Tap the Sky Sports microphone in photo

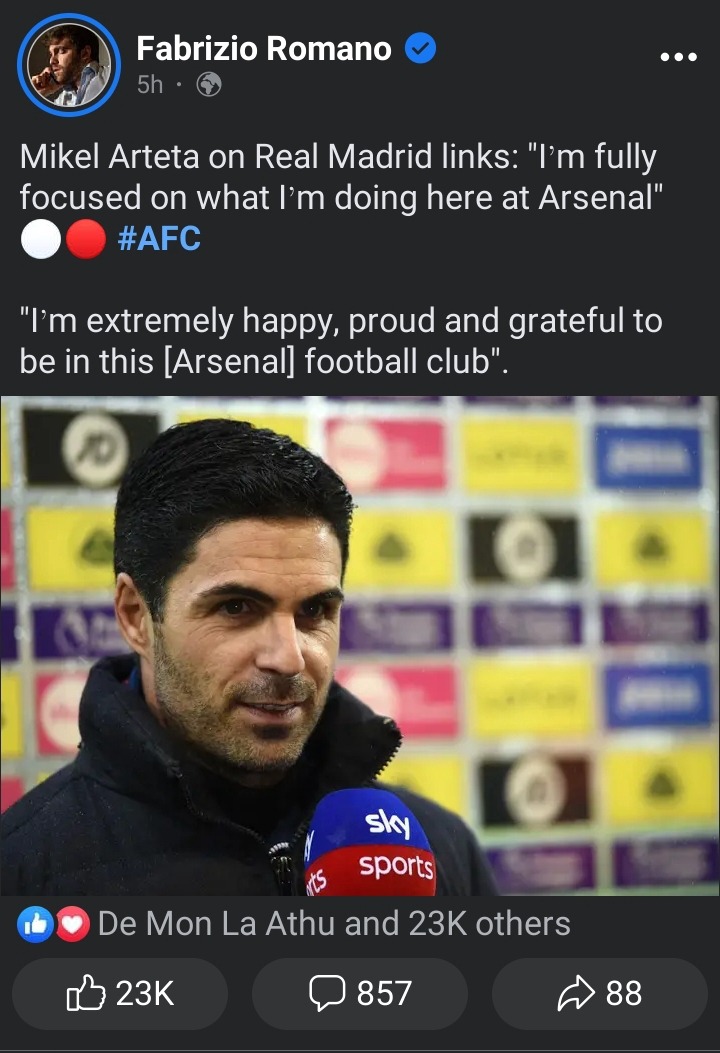coord(370,842)
